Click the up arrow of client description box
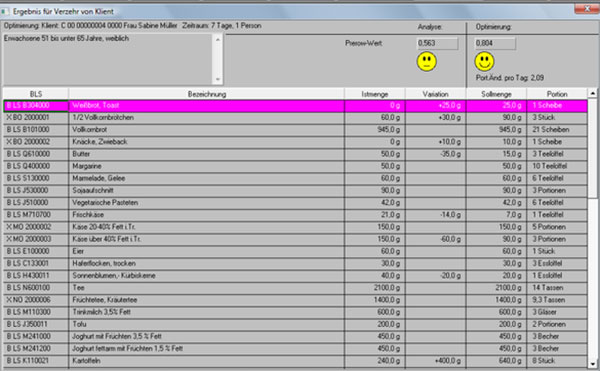This screenshot has width=600, height=371. tap(218, 39)
